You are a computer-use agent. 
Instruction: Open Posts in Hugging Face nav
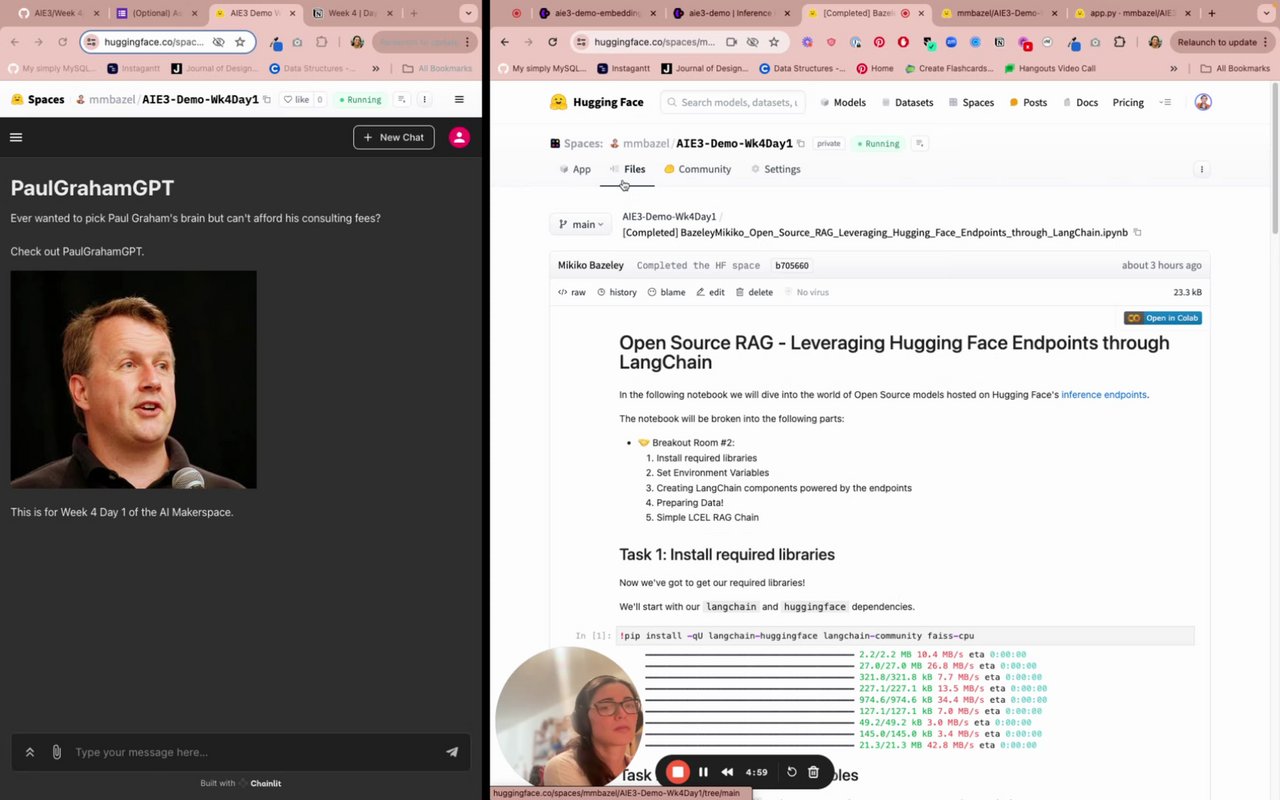1028,102
